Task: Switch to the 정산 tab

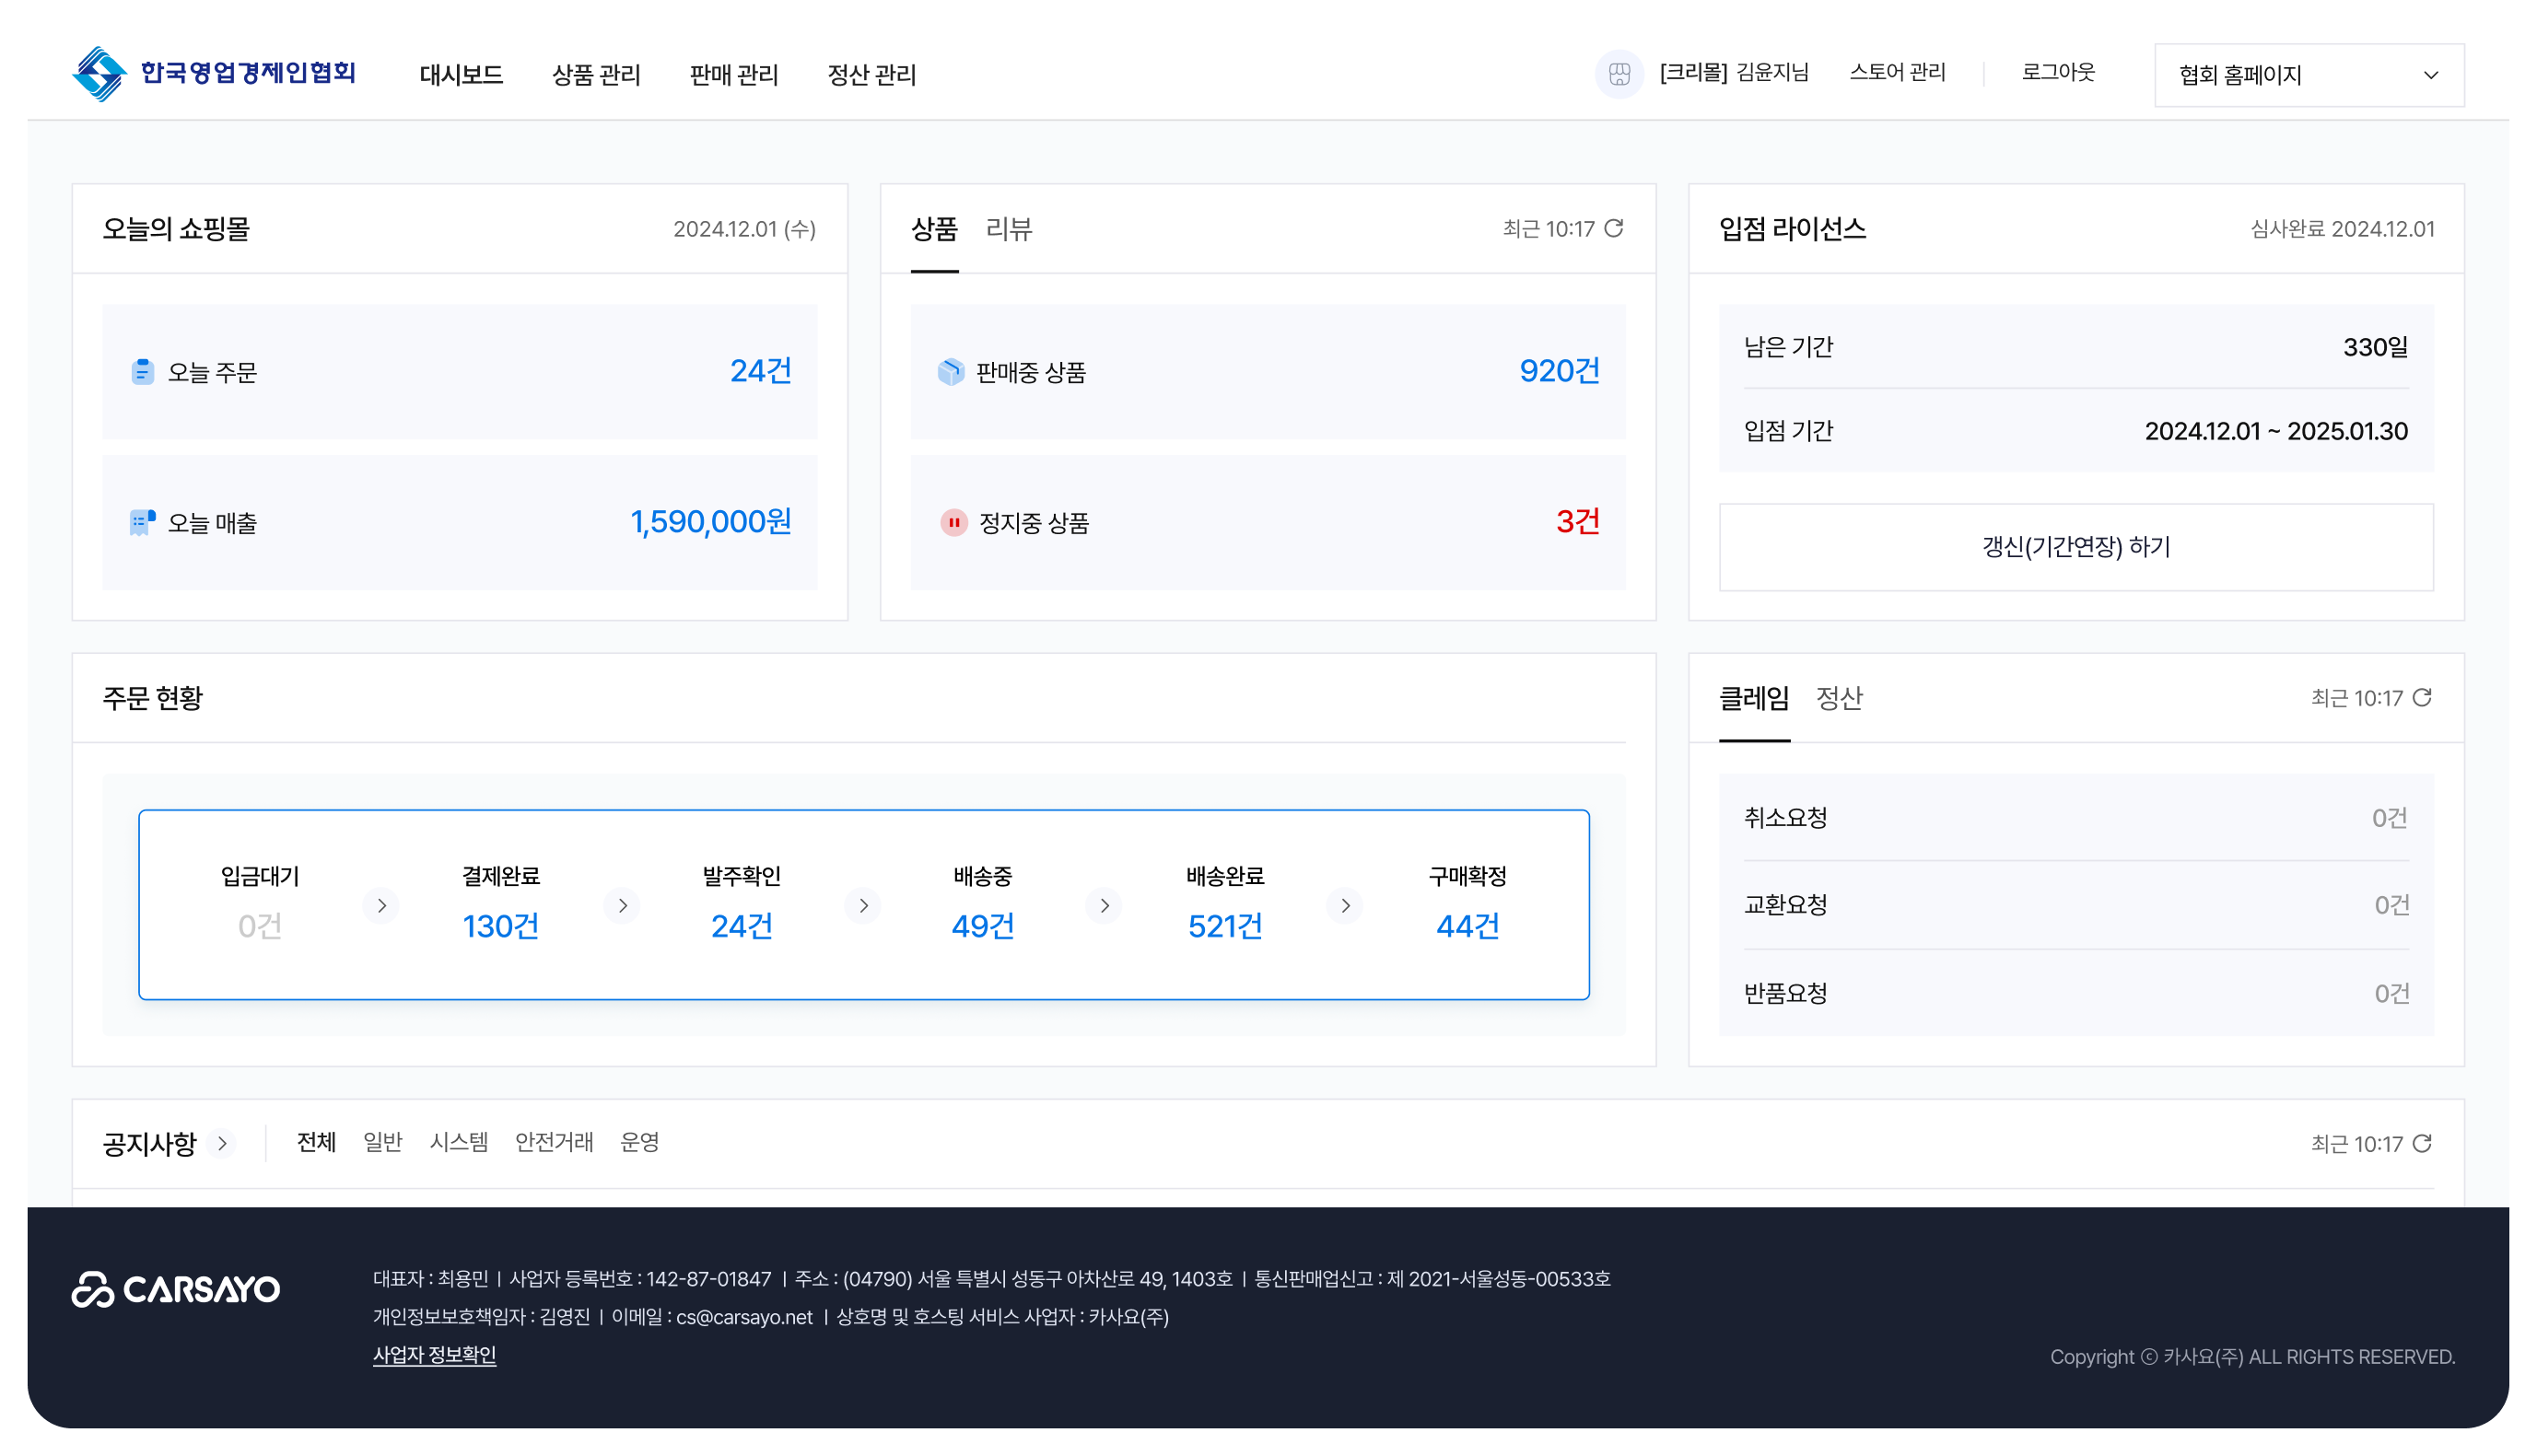Action: tap(1838, 698)
